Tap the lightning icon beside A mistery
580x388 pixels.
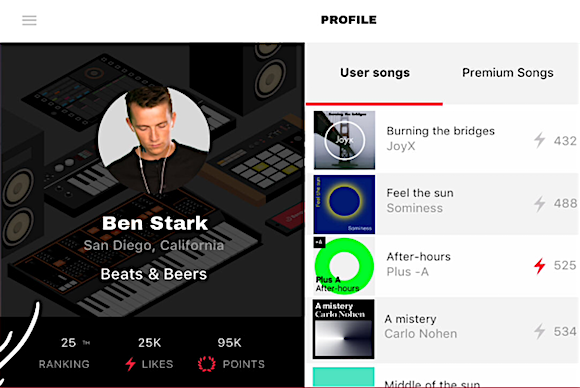click(540, 331)
